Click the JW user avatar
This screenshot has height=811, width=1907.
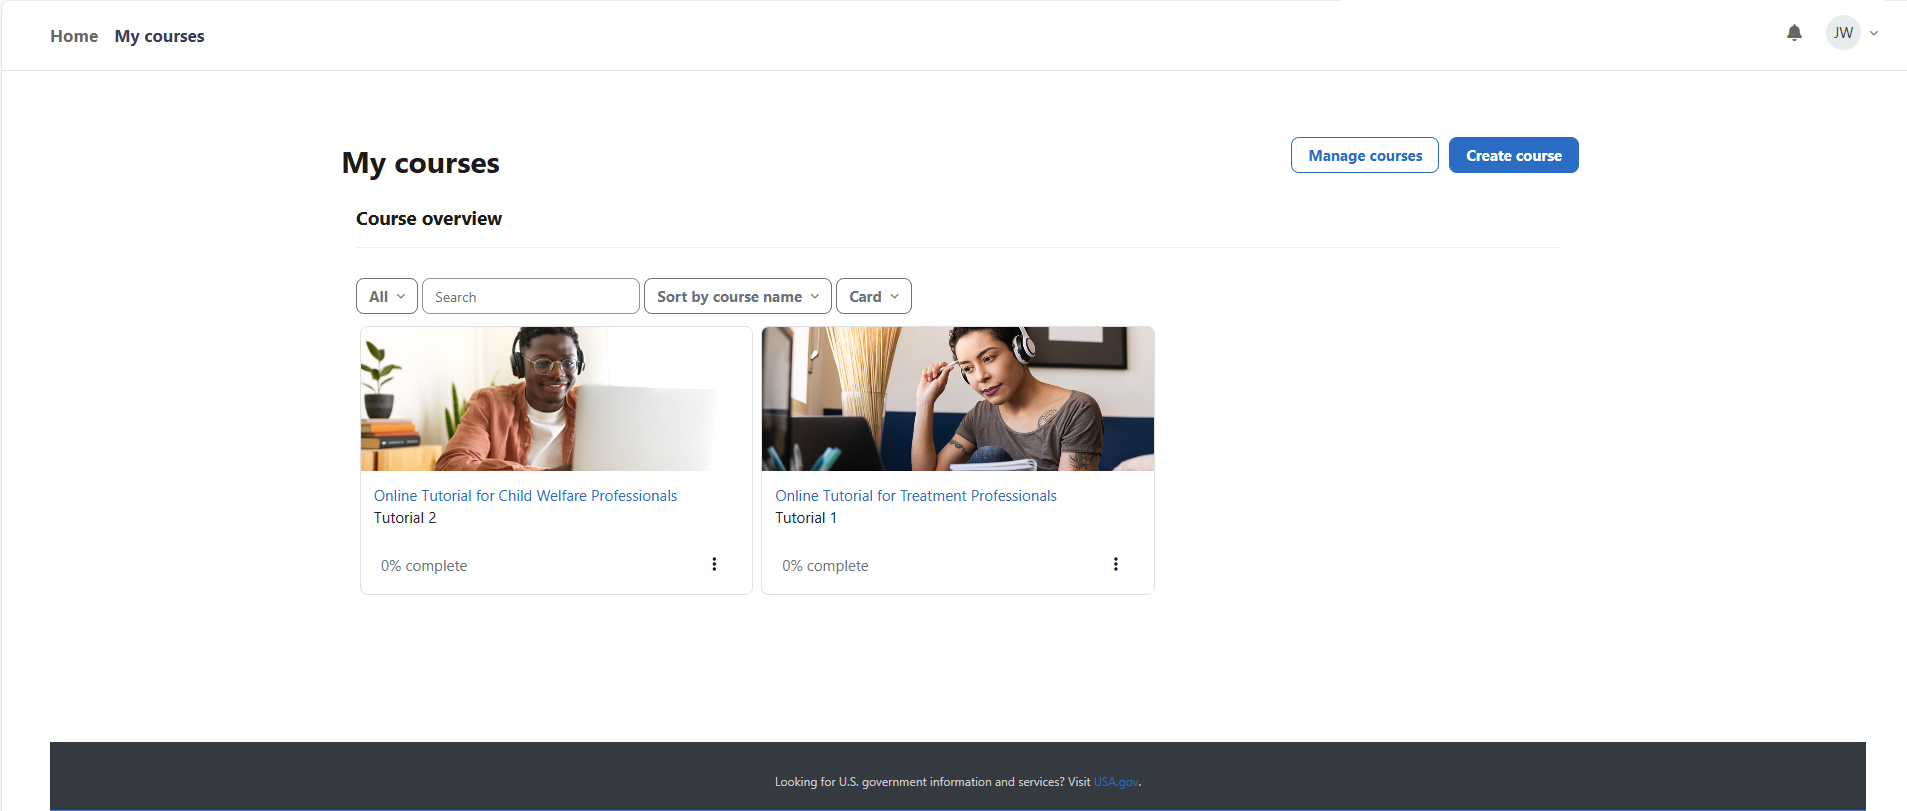tap(1842, 33)
